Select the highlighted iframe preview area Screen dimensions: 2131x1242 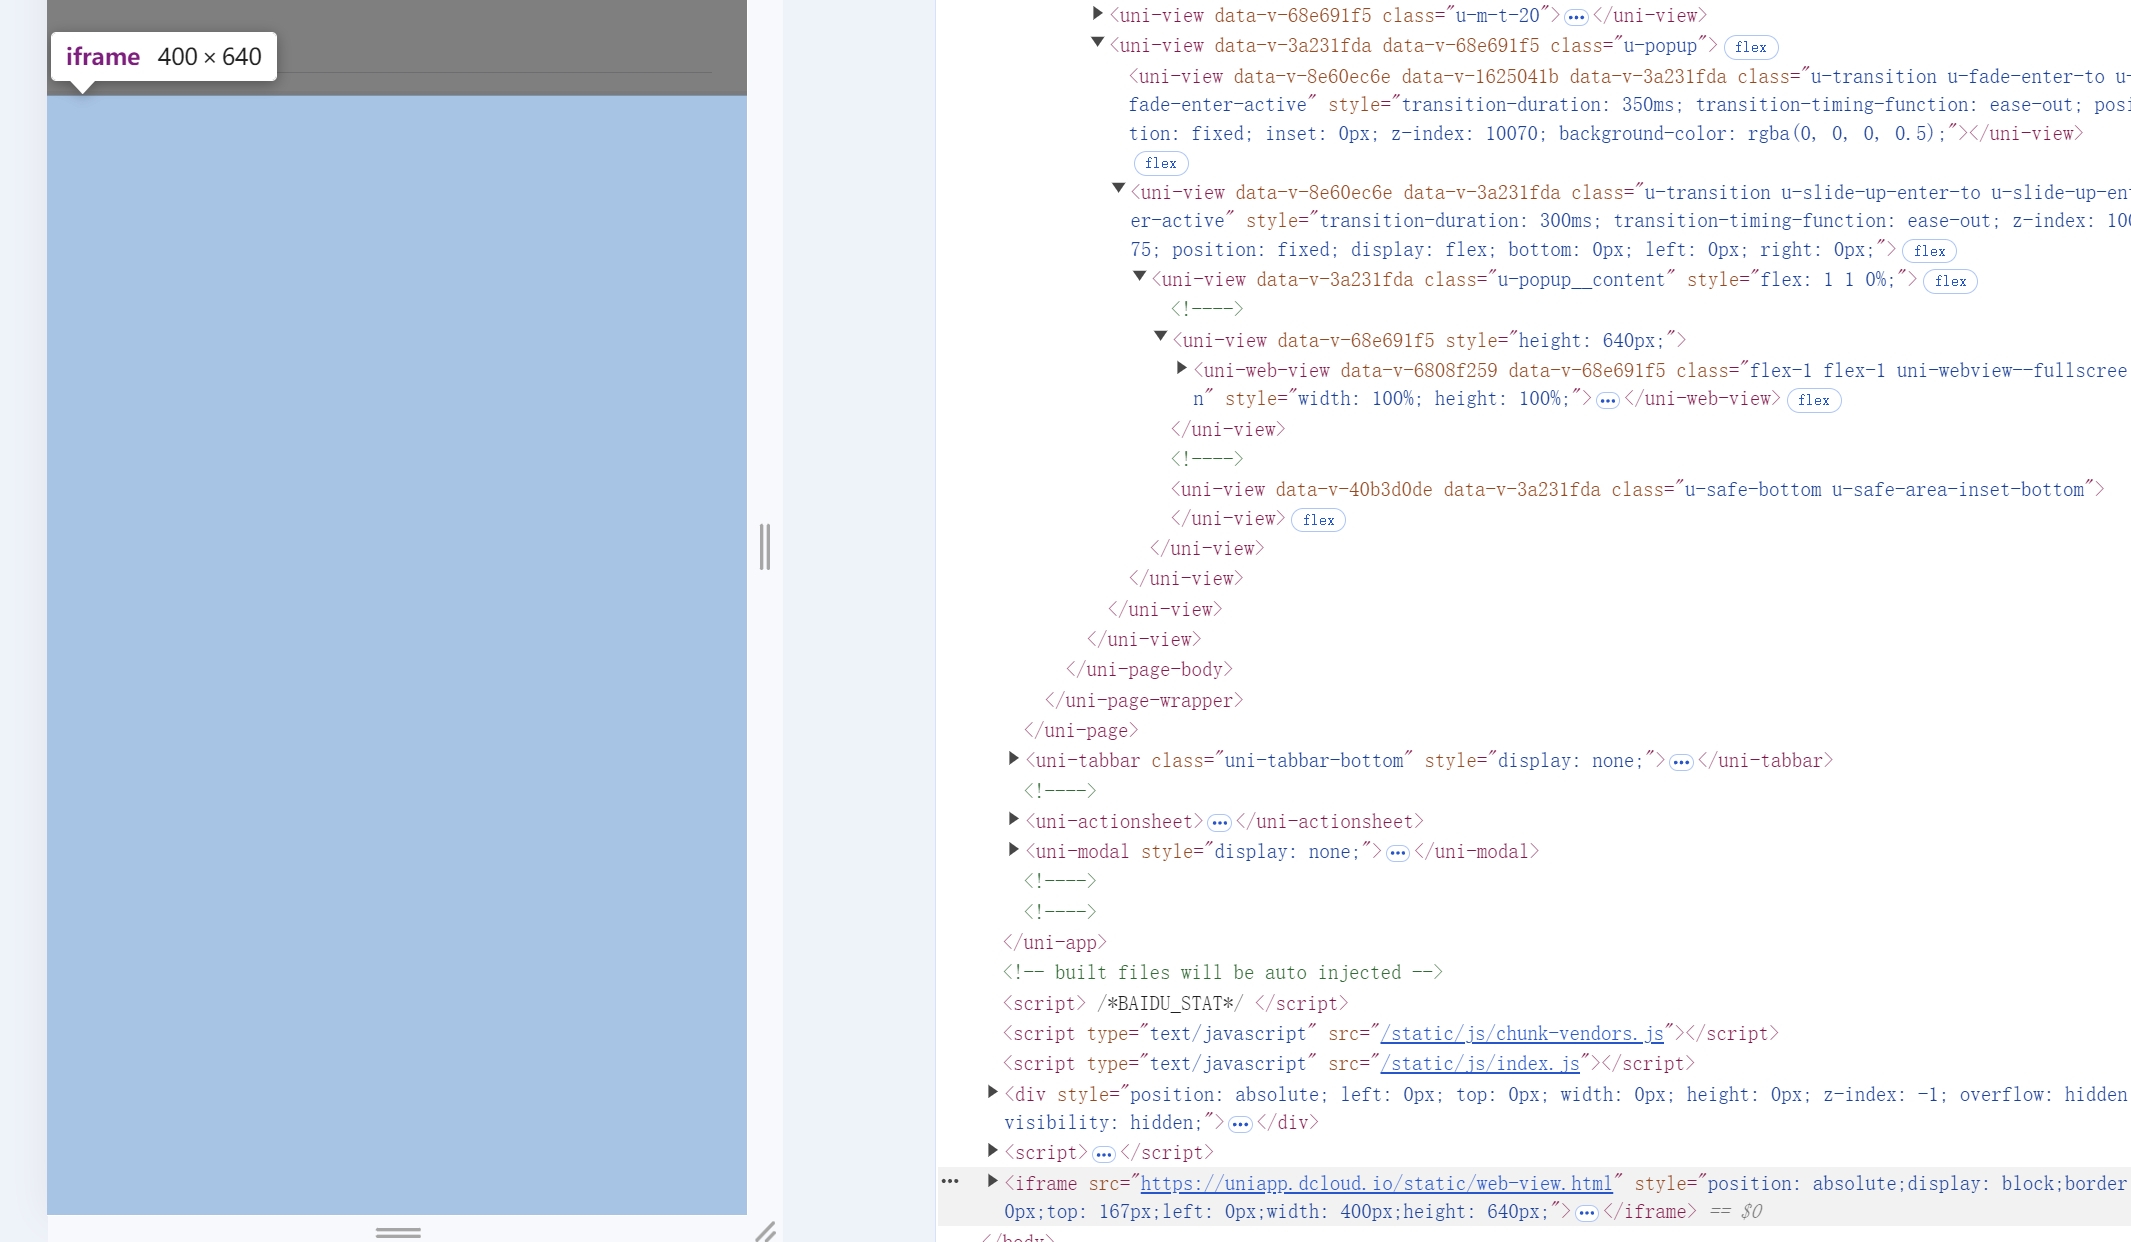[397, 655]
